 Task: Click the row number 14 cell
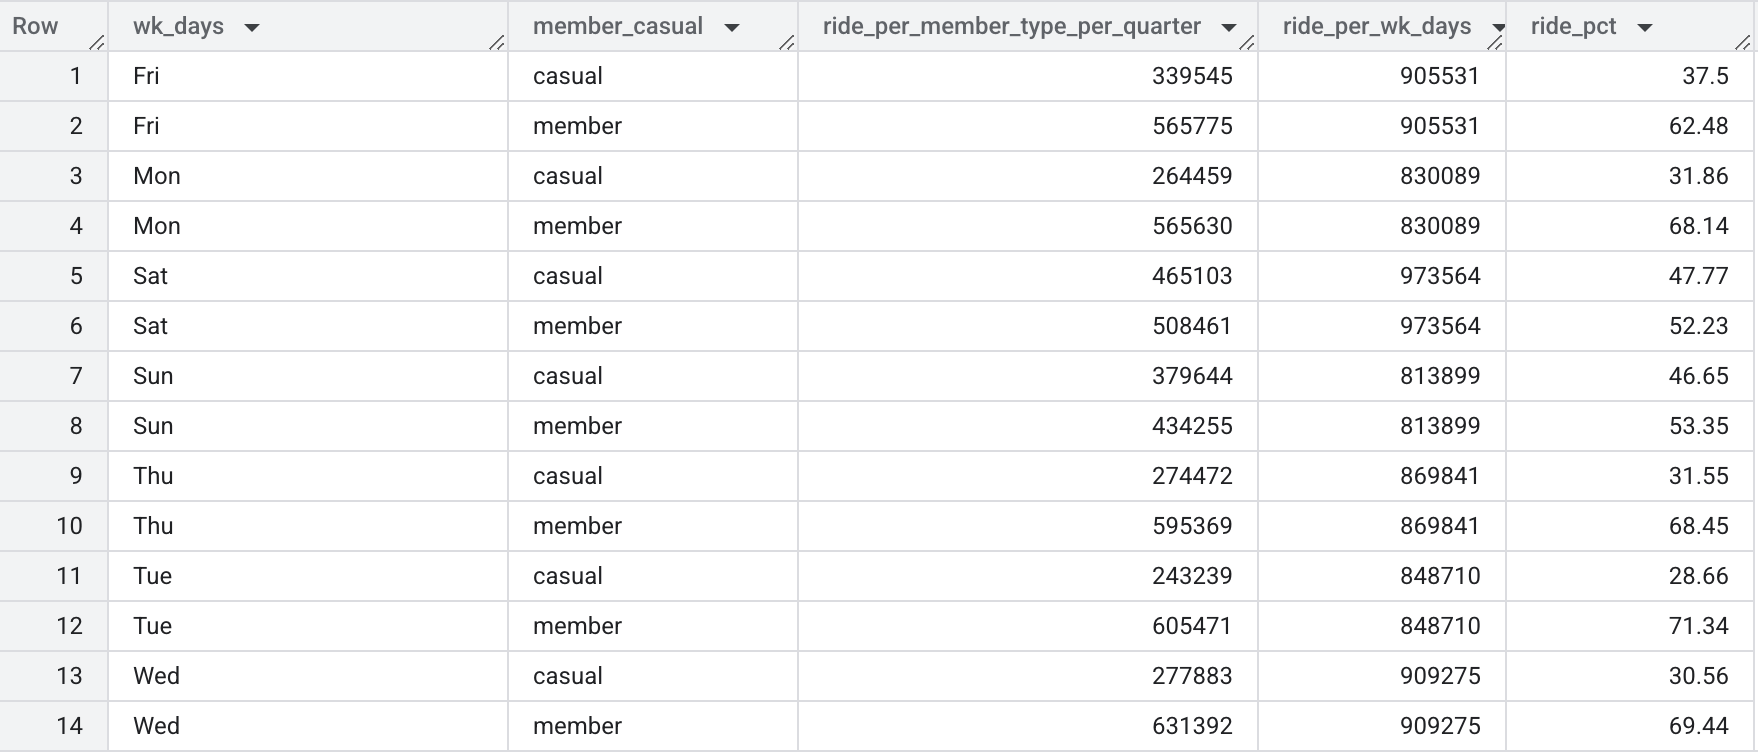coord(54,726)
